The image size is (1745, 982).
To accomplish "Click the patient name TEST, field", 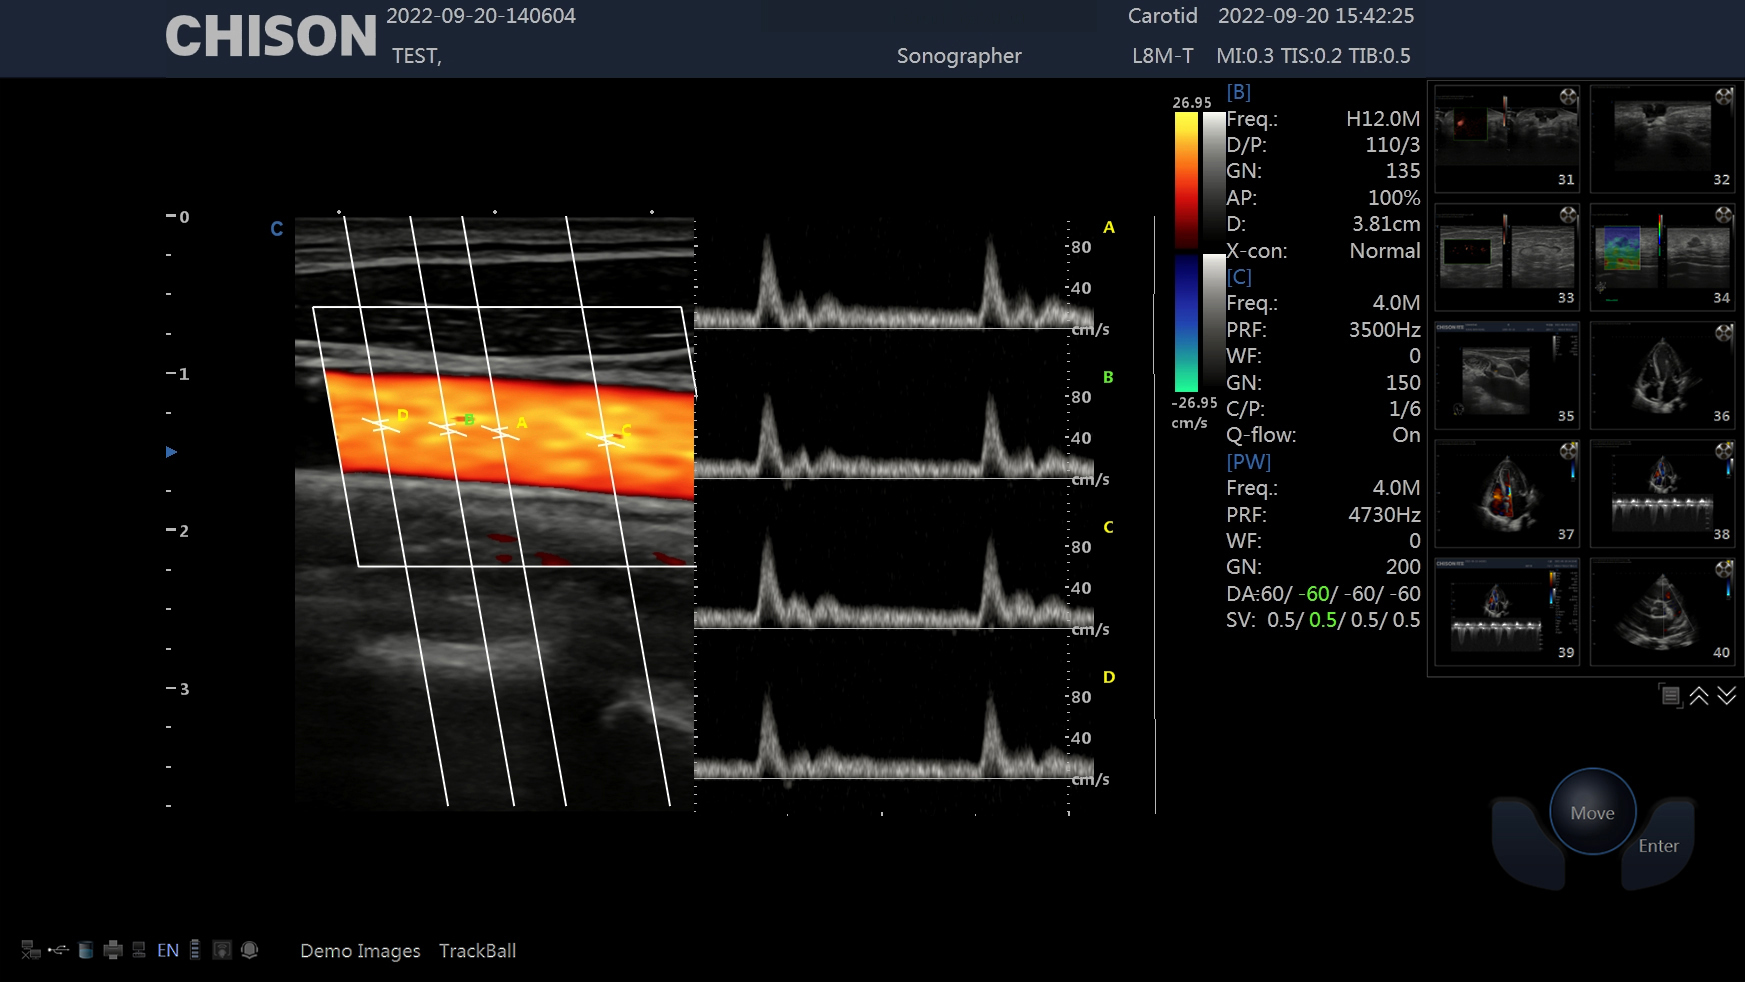I will pos(417,56).
